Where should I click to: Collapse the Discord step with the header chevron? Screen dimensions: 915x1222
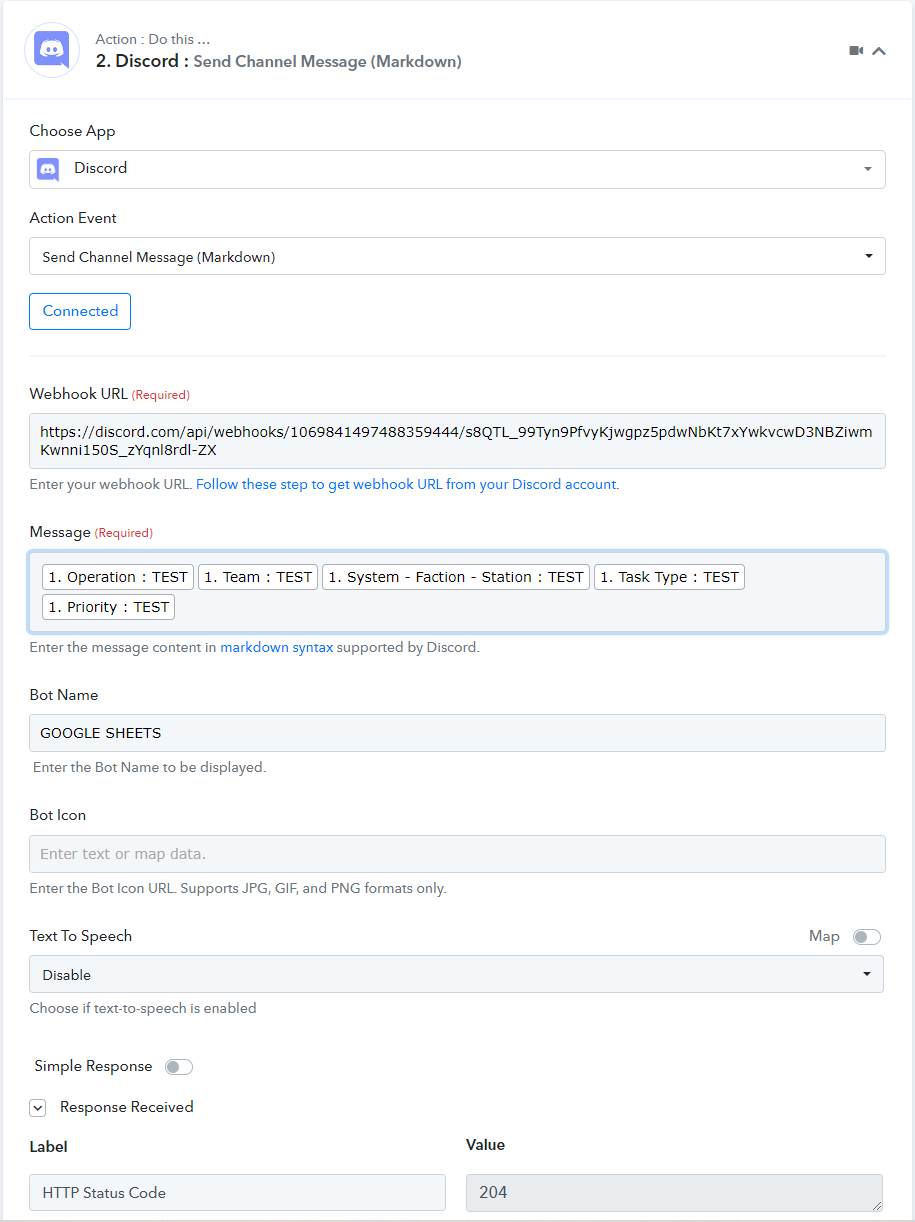[879, 51]
